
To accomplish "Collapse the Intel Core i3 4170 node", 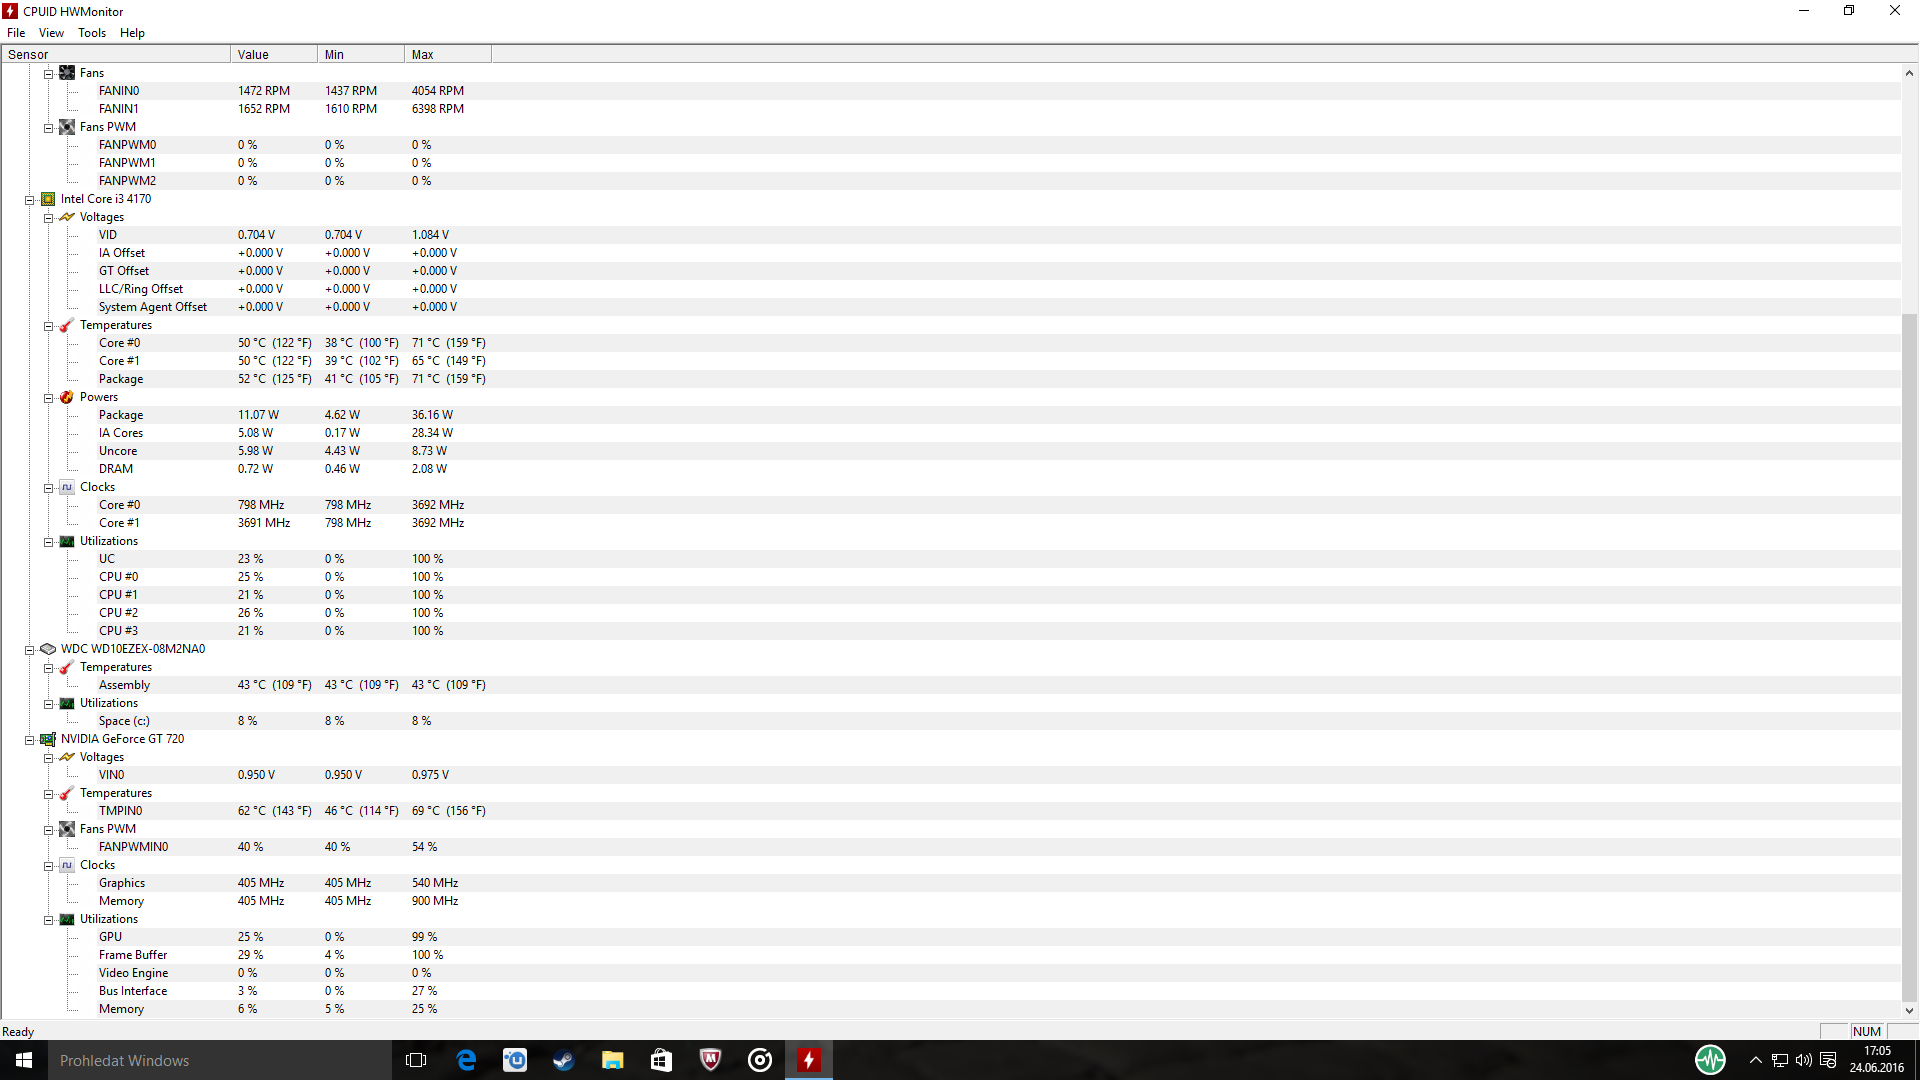I will [x=30, y=200].
